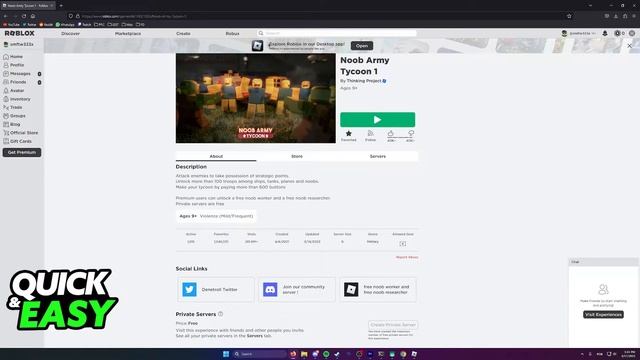Click the Windows taskbar search box
640x360 pixels.
259,354
